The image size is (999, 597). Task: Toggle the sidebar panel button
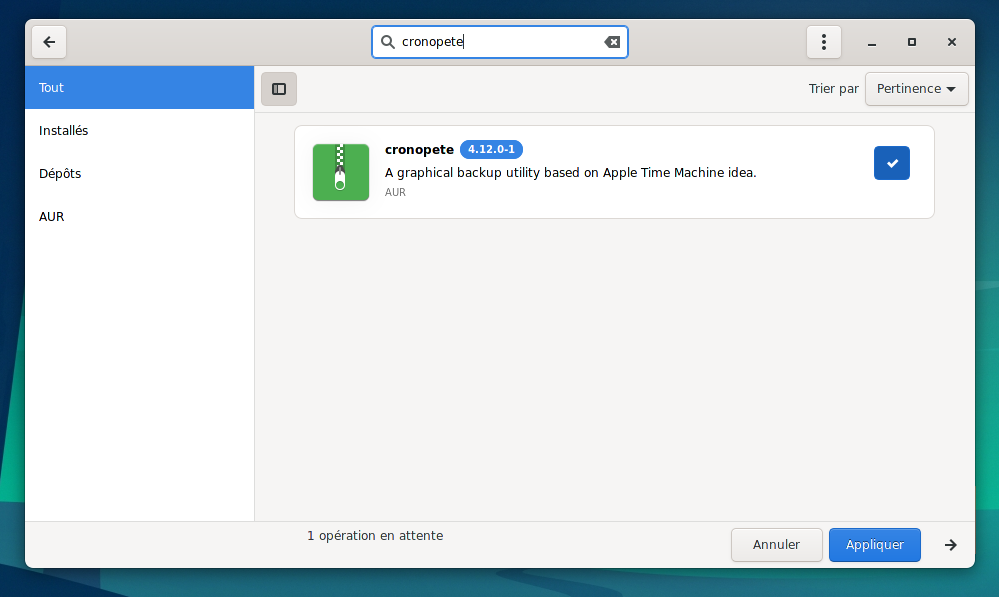pos(279,89)
